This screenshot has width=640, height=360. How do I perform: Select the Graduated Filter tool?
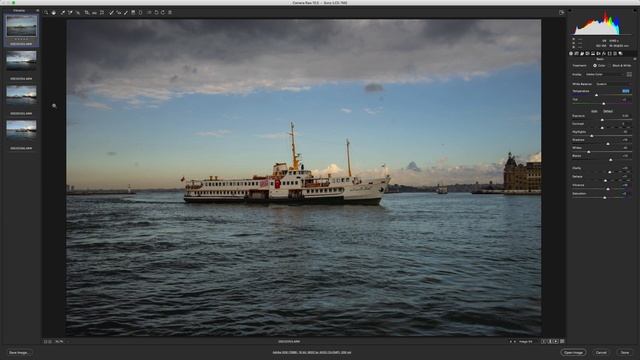[x=133, y=12]
